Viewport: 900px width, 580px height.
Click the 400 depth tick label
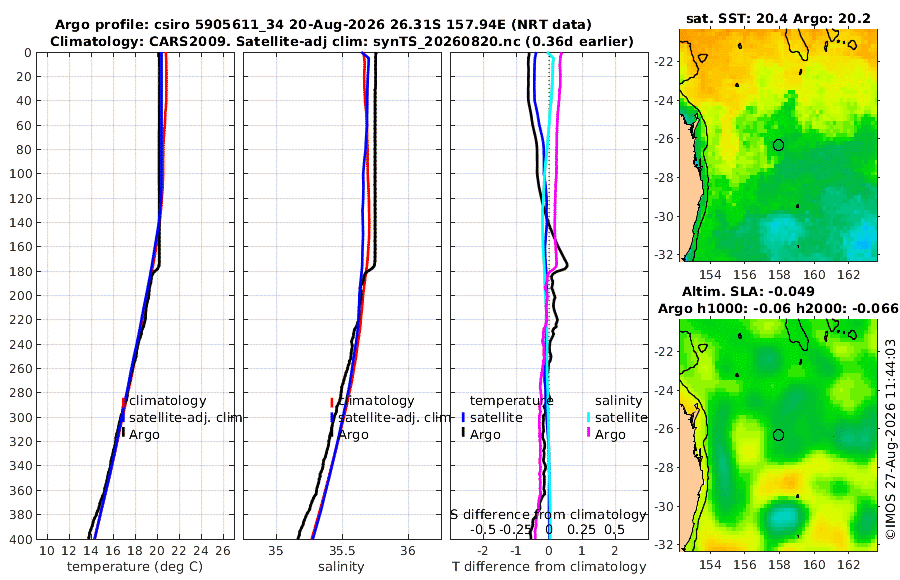click(20, 539)
